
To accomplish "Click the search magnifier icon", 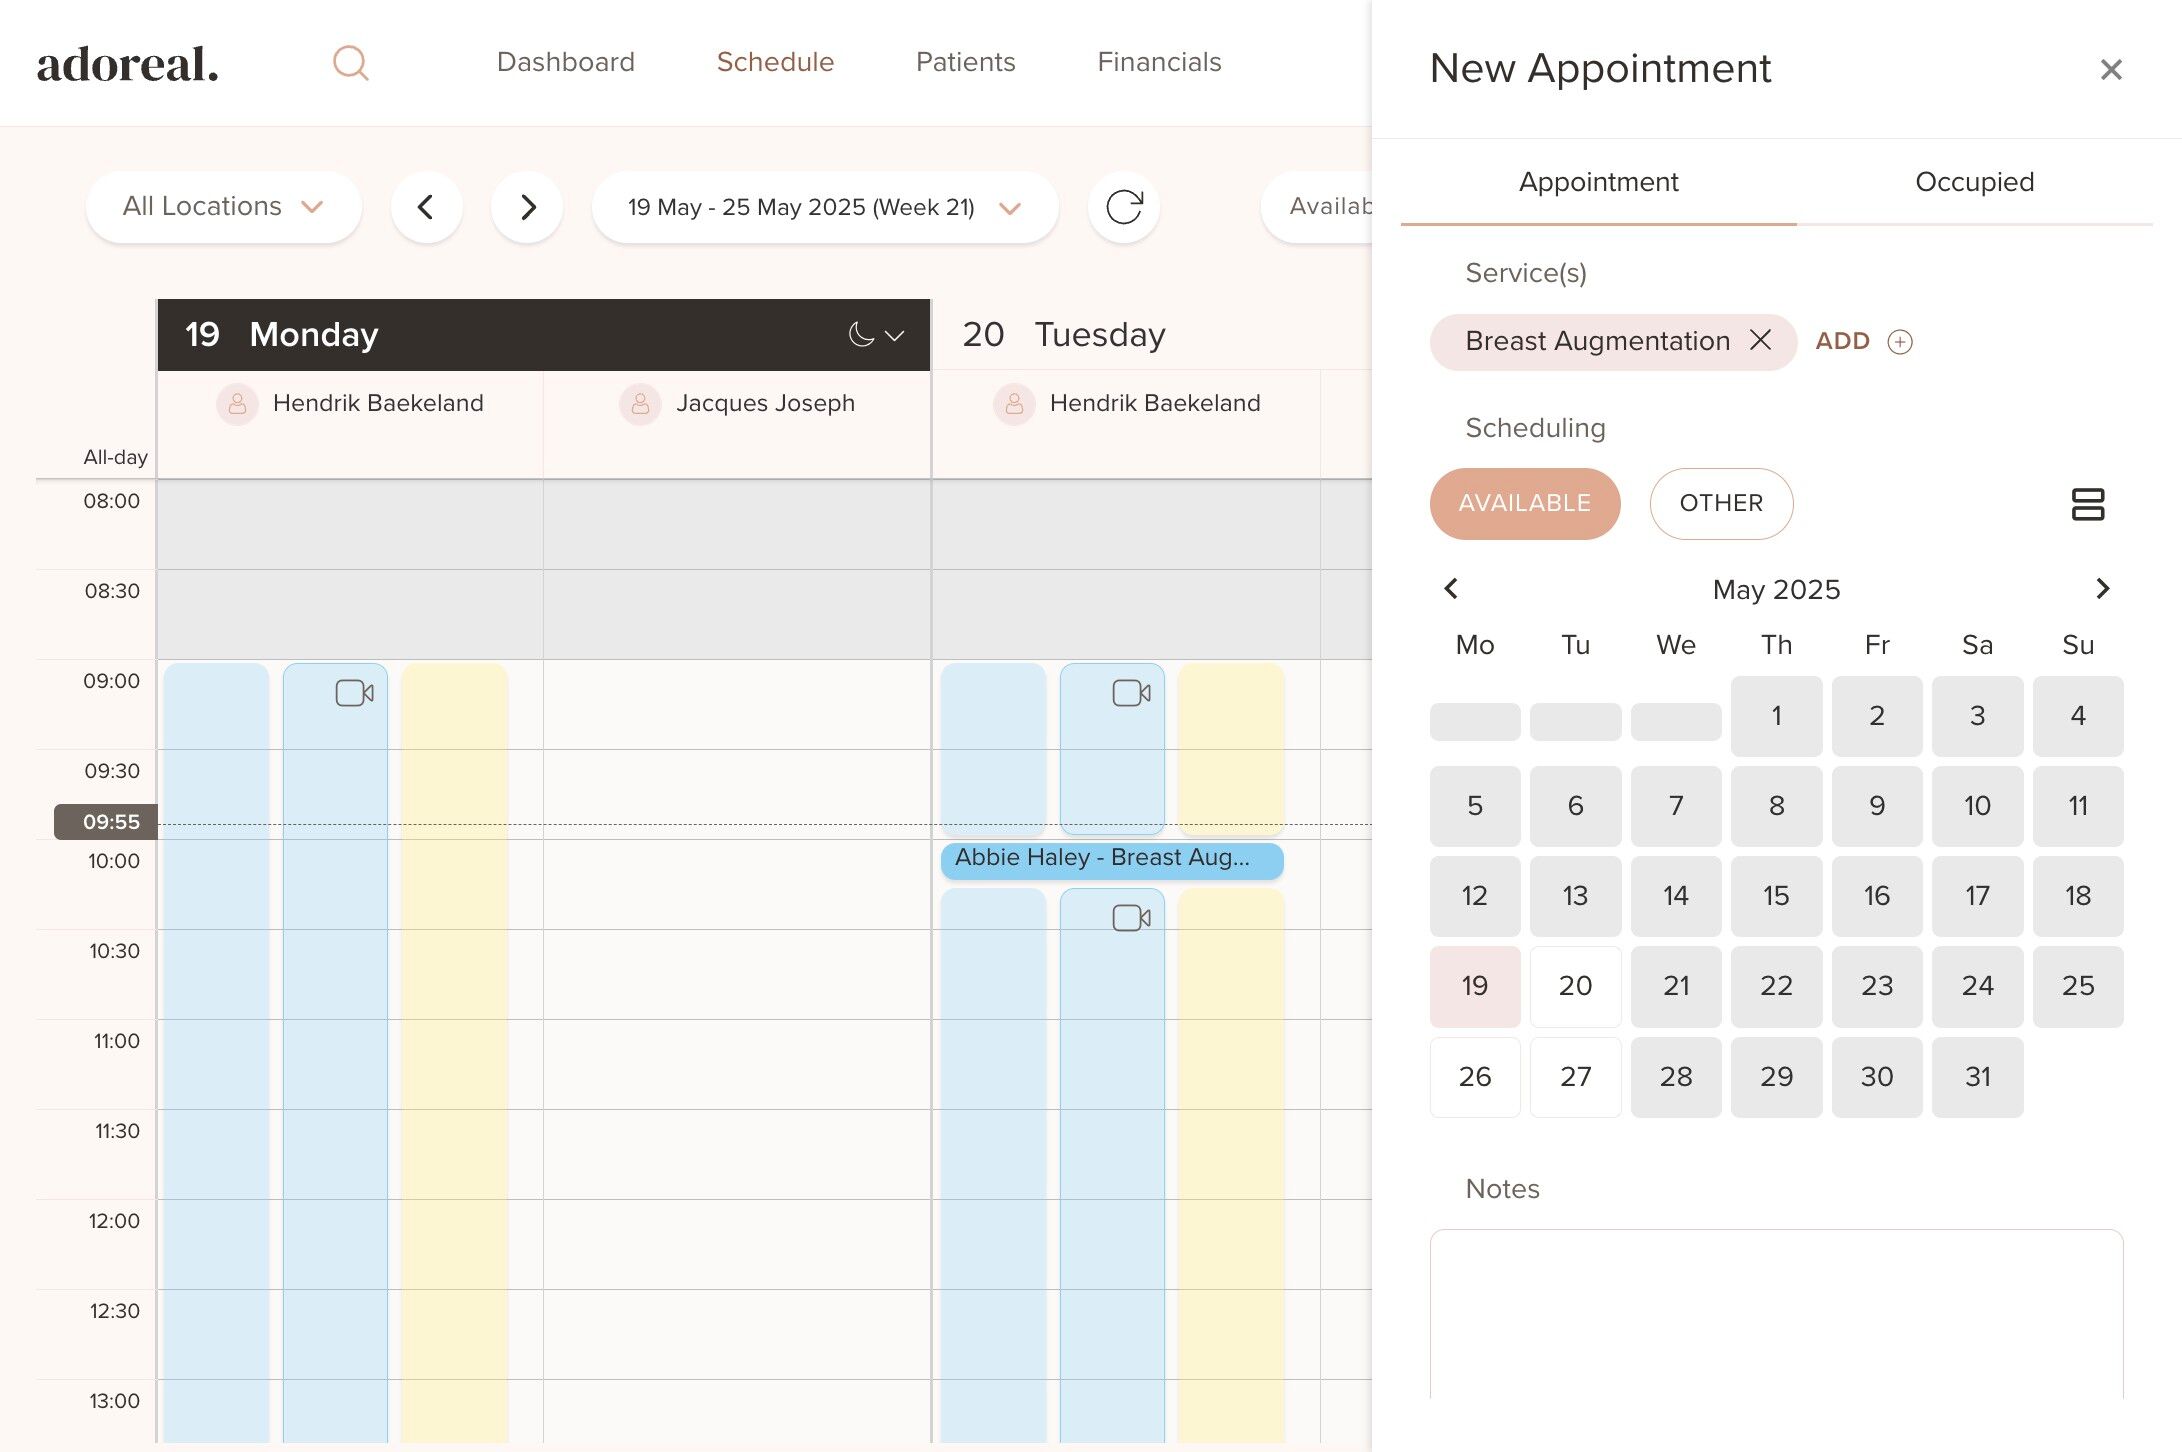I will pyautogui.click(x=351, y=63).
